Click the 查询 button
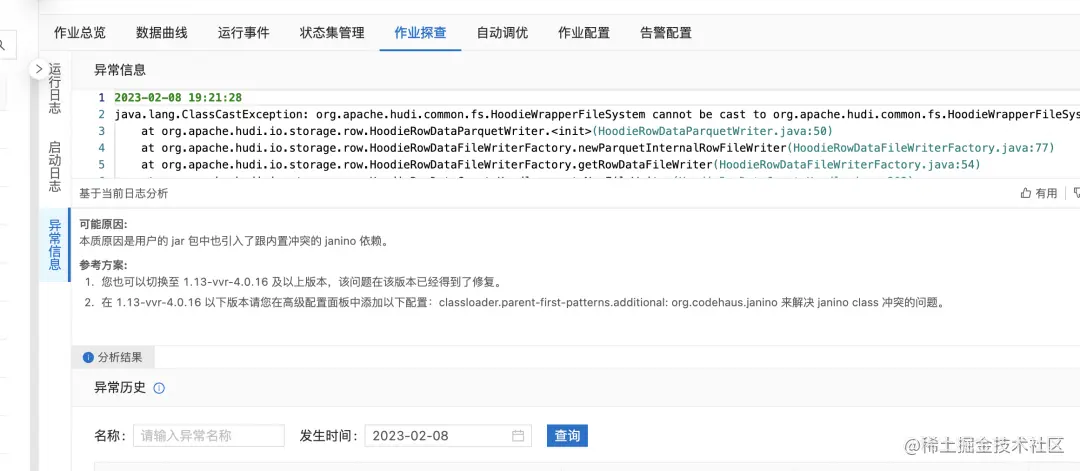 567,436
